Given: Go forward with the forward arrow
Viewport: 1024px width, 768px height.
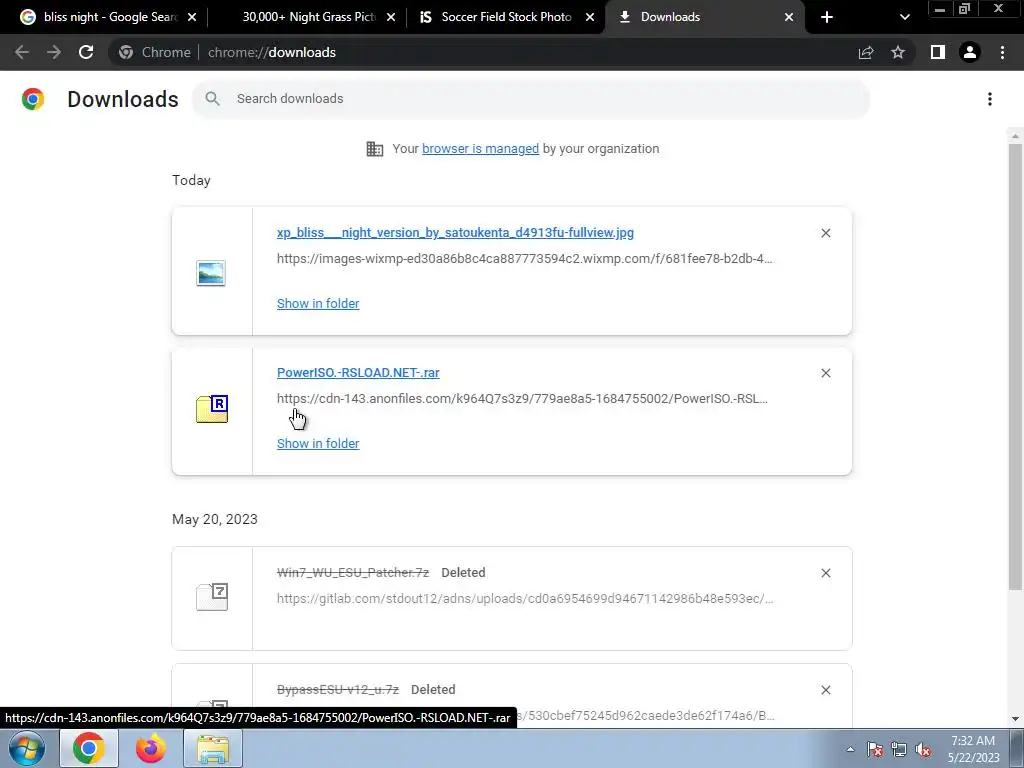Looking at the screenshot, I should pos(54,52).
